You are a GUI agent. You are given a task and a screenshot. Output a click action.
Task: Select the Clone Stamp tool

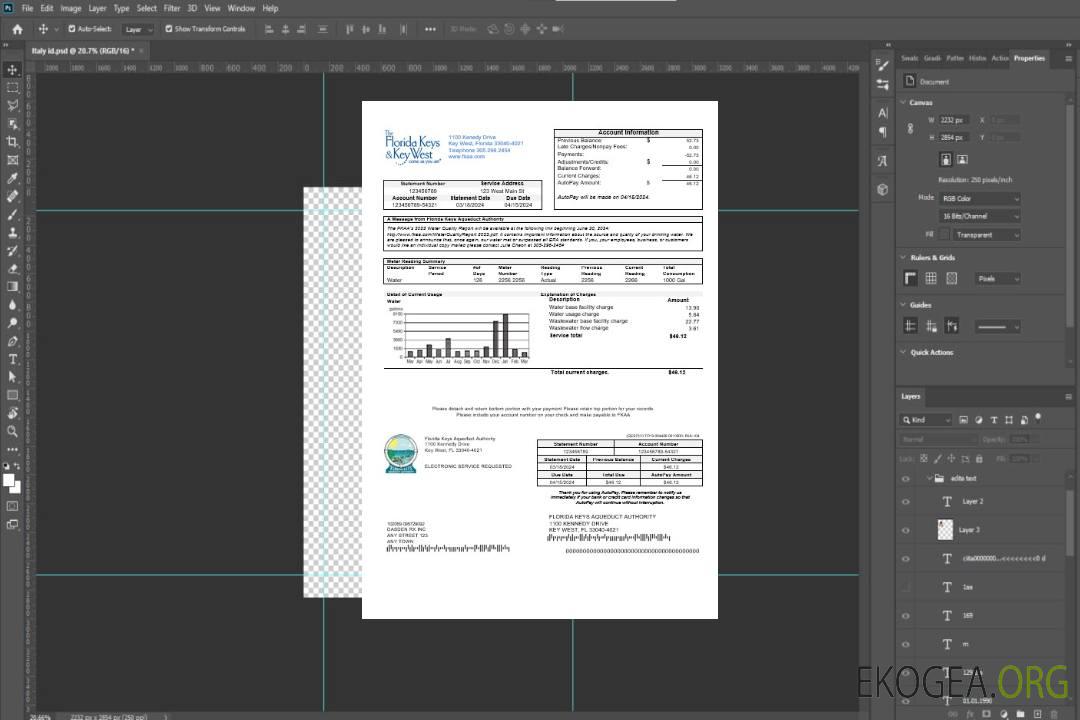point(12,233)
